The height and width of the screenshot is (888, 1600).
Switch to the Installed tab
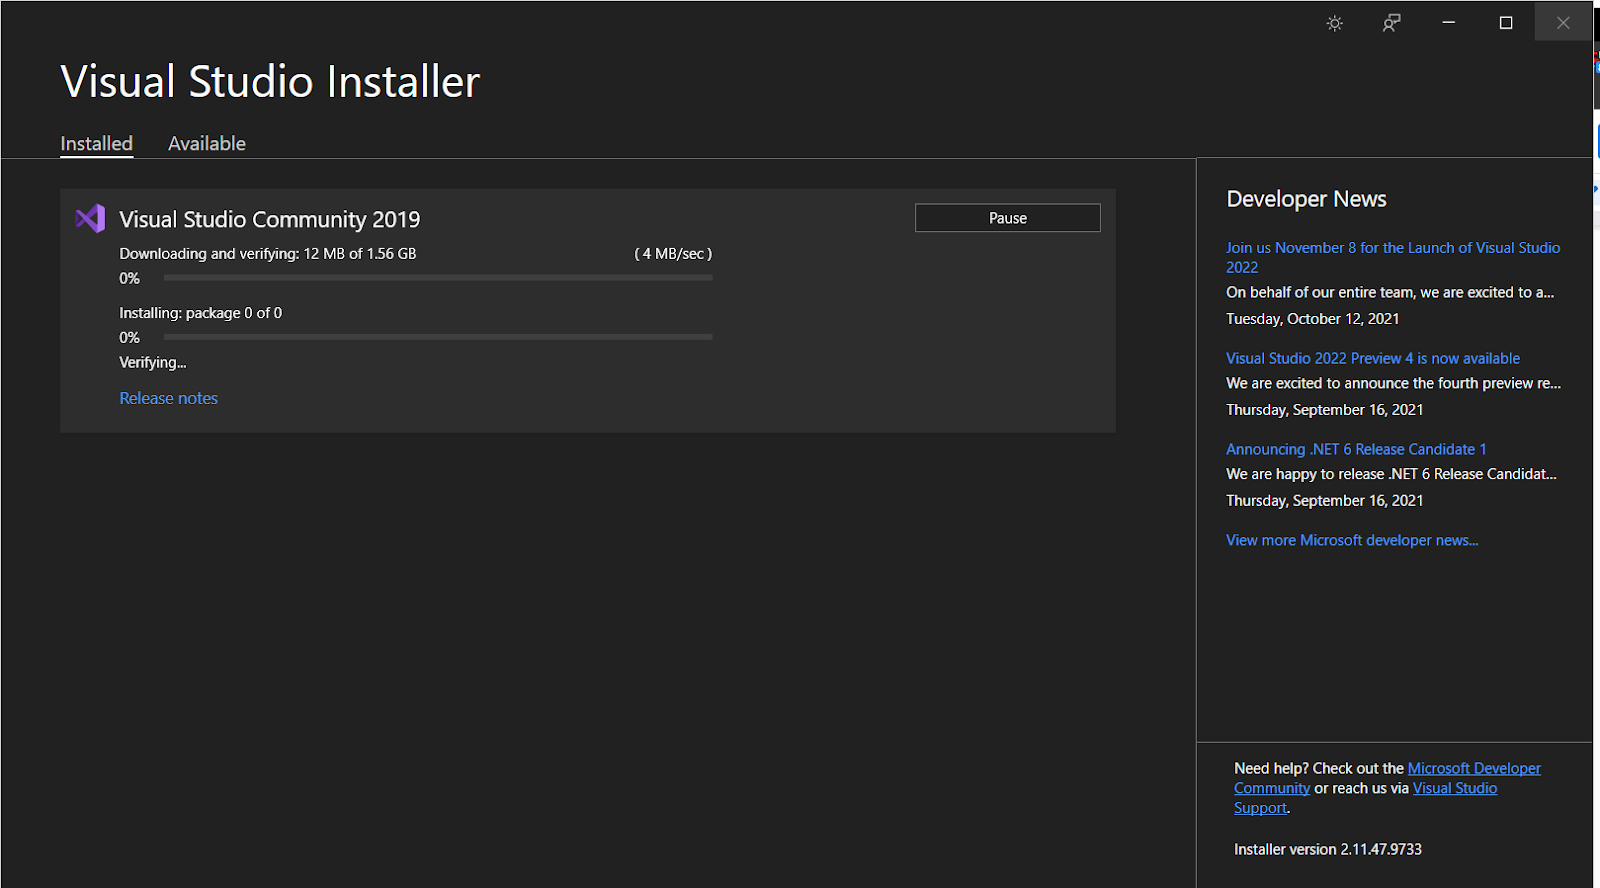point(96,143)
